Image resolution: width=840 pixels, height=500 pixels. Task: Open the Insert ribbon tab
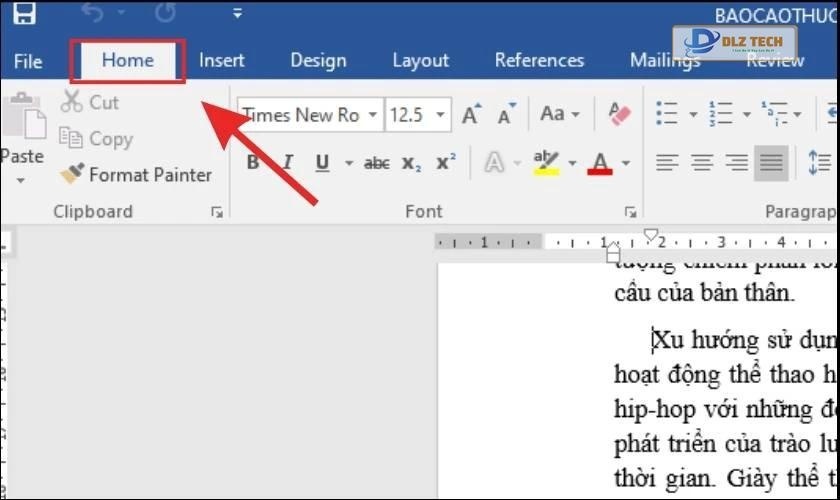[x=222, y=61]
